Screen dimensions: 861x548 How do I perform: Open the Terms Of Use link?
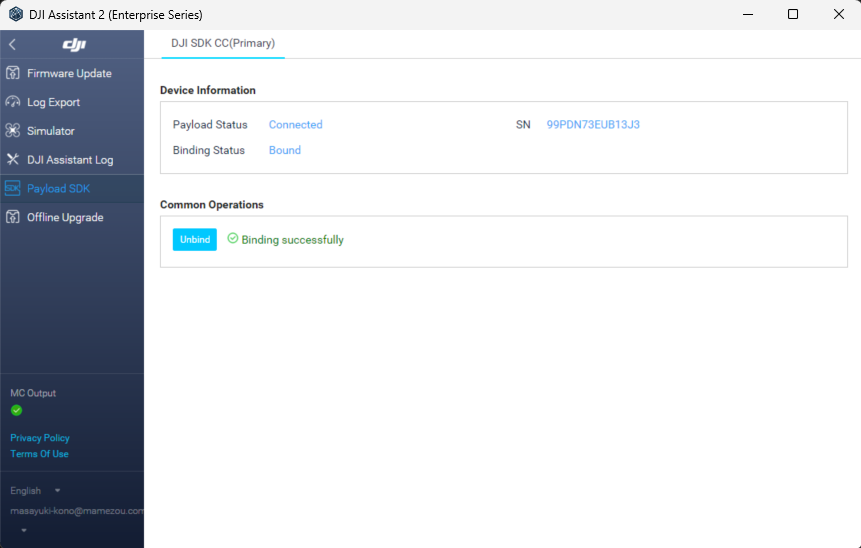click(x=39, y=454)
